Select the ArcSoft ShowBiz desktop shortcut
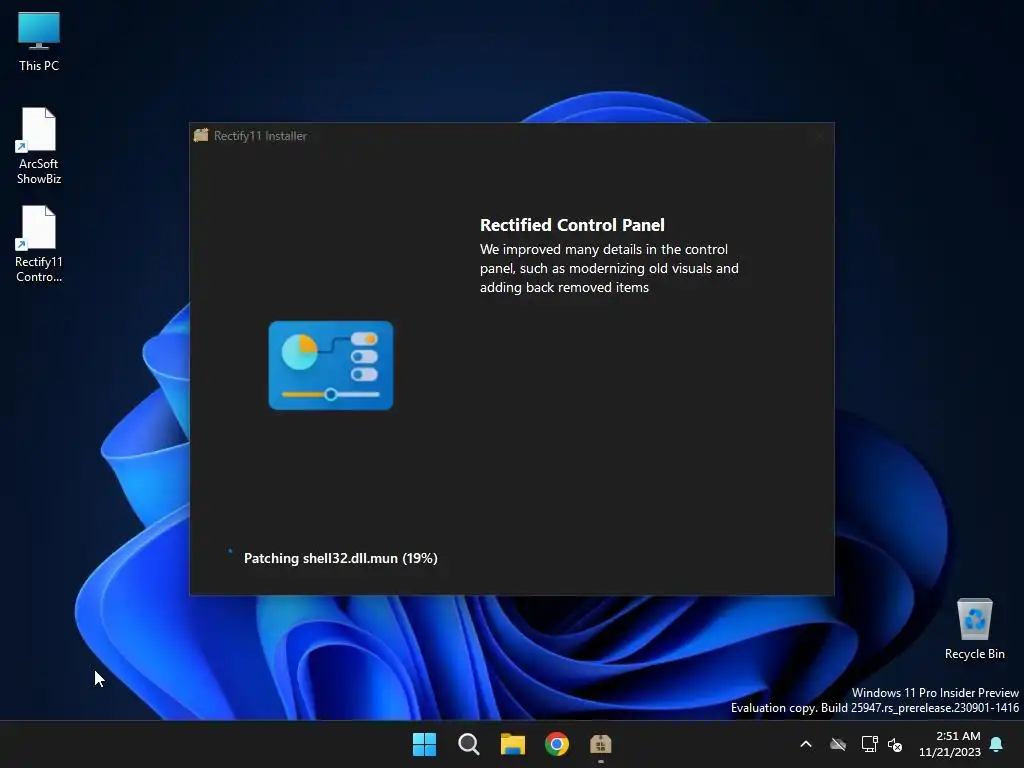 coord(39,146)
